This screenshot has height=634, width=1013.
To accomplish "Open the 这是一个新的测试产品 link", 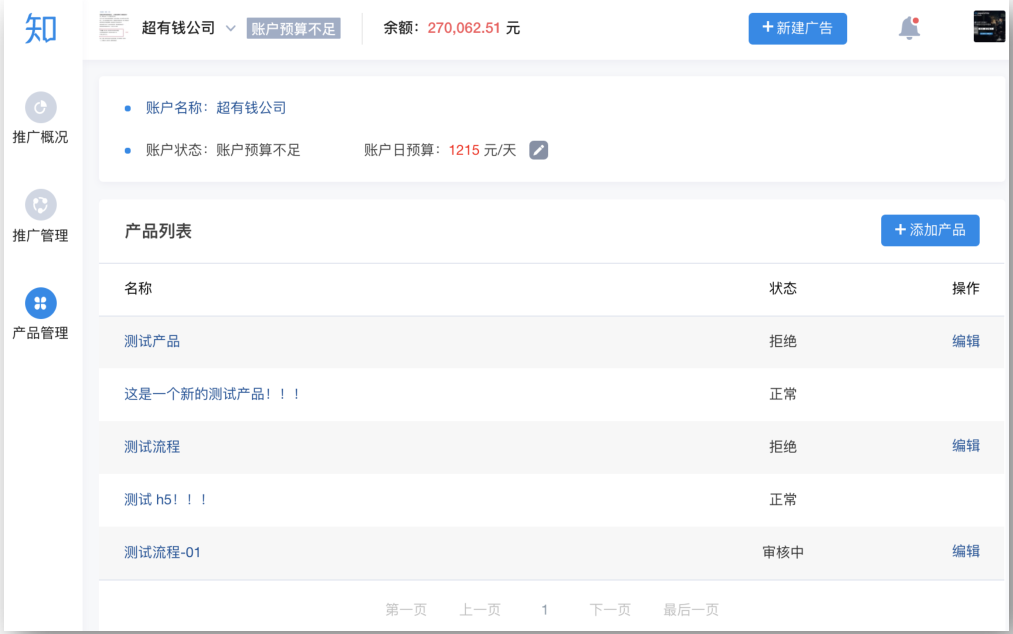I will coord(212,394).
